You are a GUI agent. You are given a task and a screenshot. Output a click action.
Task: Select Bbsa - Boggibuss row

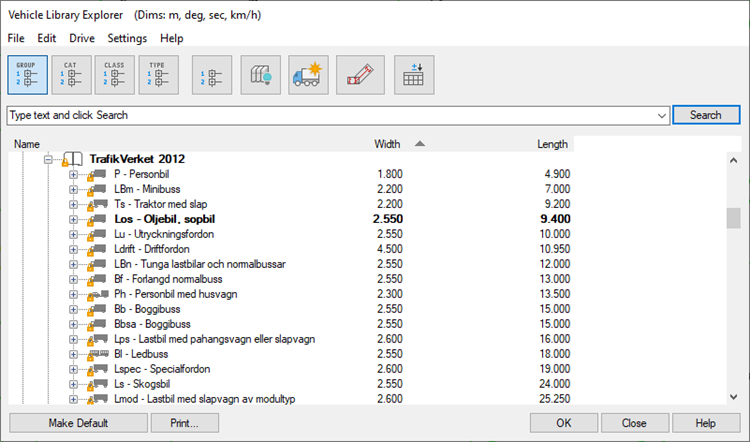click(152, 324)
